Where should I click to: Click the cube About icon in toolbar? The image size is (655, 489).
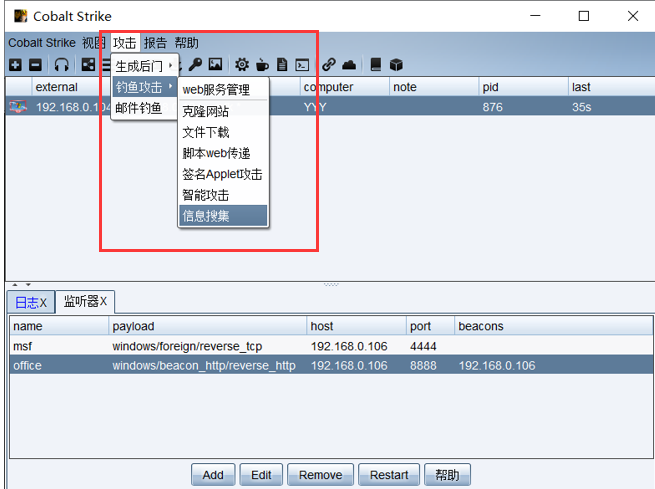pos(396,65)
